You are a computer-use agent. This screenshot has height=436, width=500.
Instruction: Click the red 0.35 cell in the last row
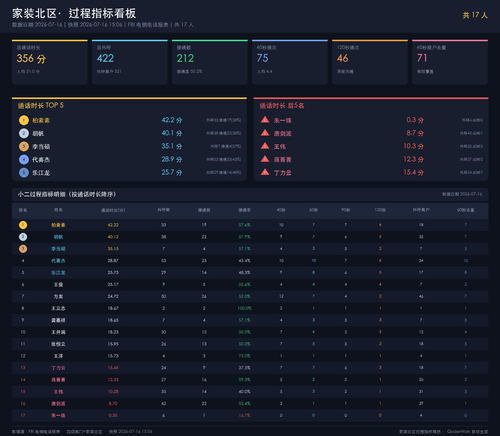(113, 416)
